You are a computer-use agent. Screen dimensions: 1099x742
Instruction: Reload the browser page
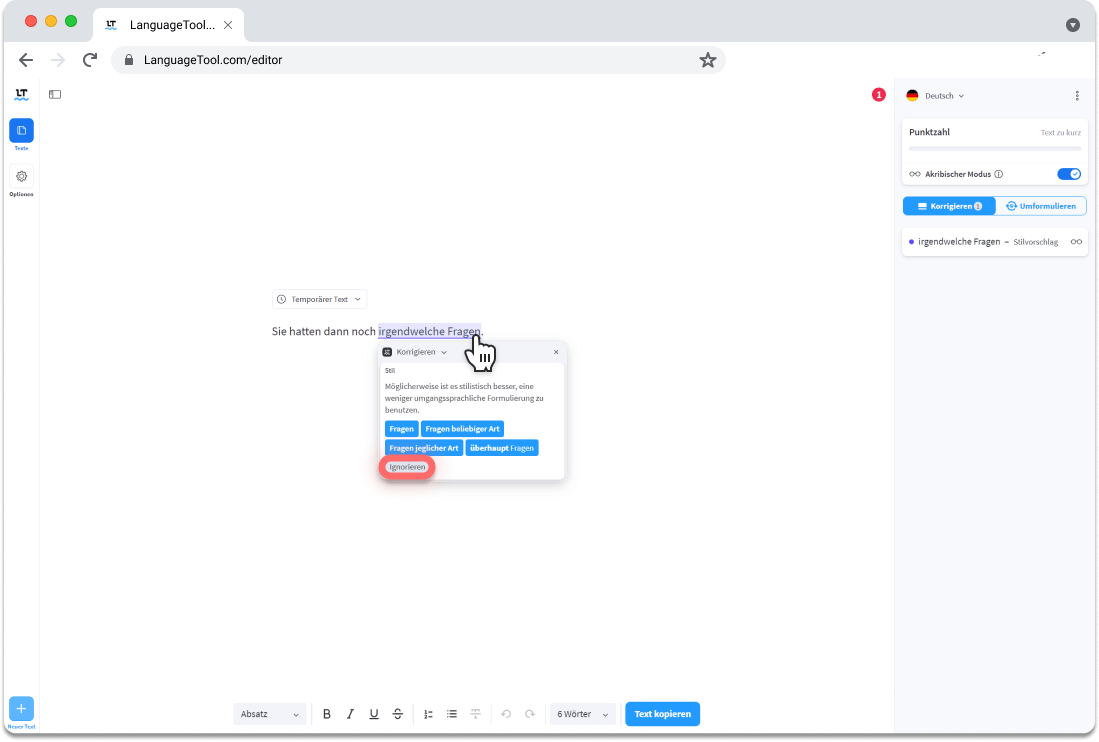pos(90,60)
